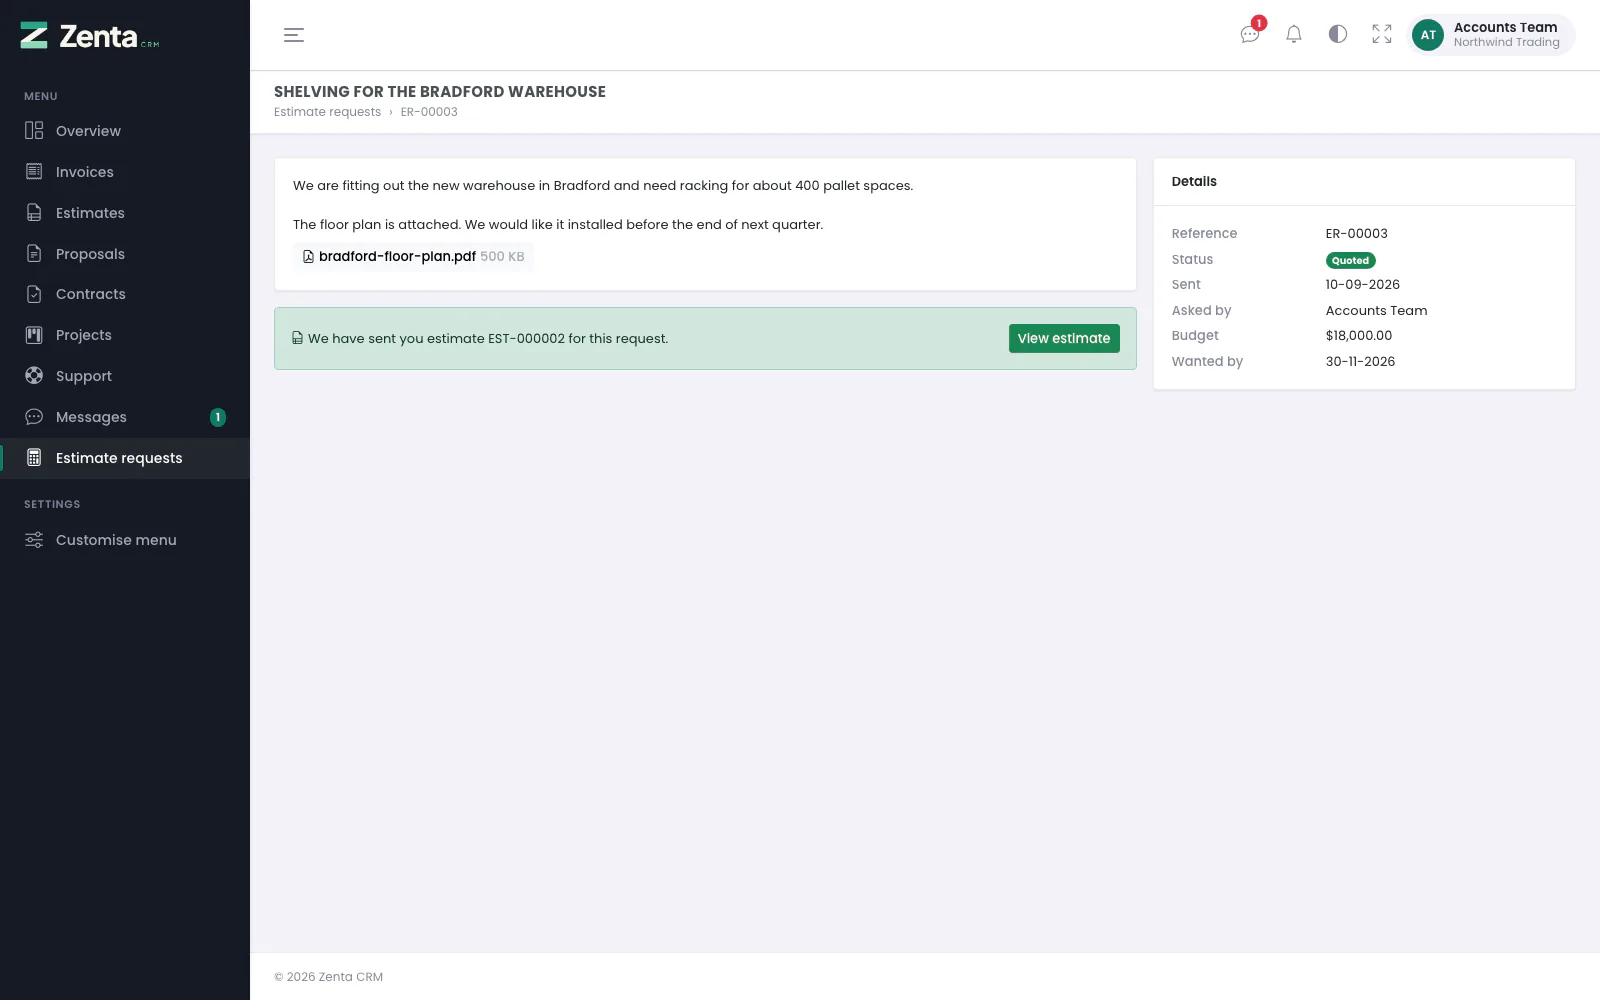
Task: Click the Messages bubble icon in sidebar
Action: (x=34, y=417)
